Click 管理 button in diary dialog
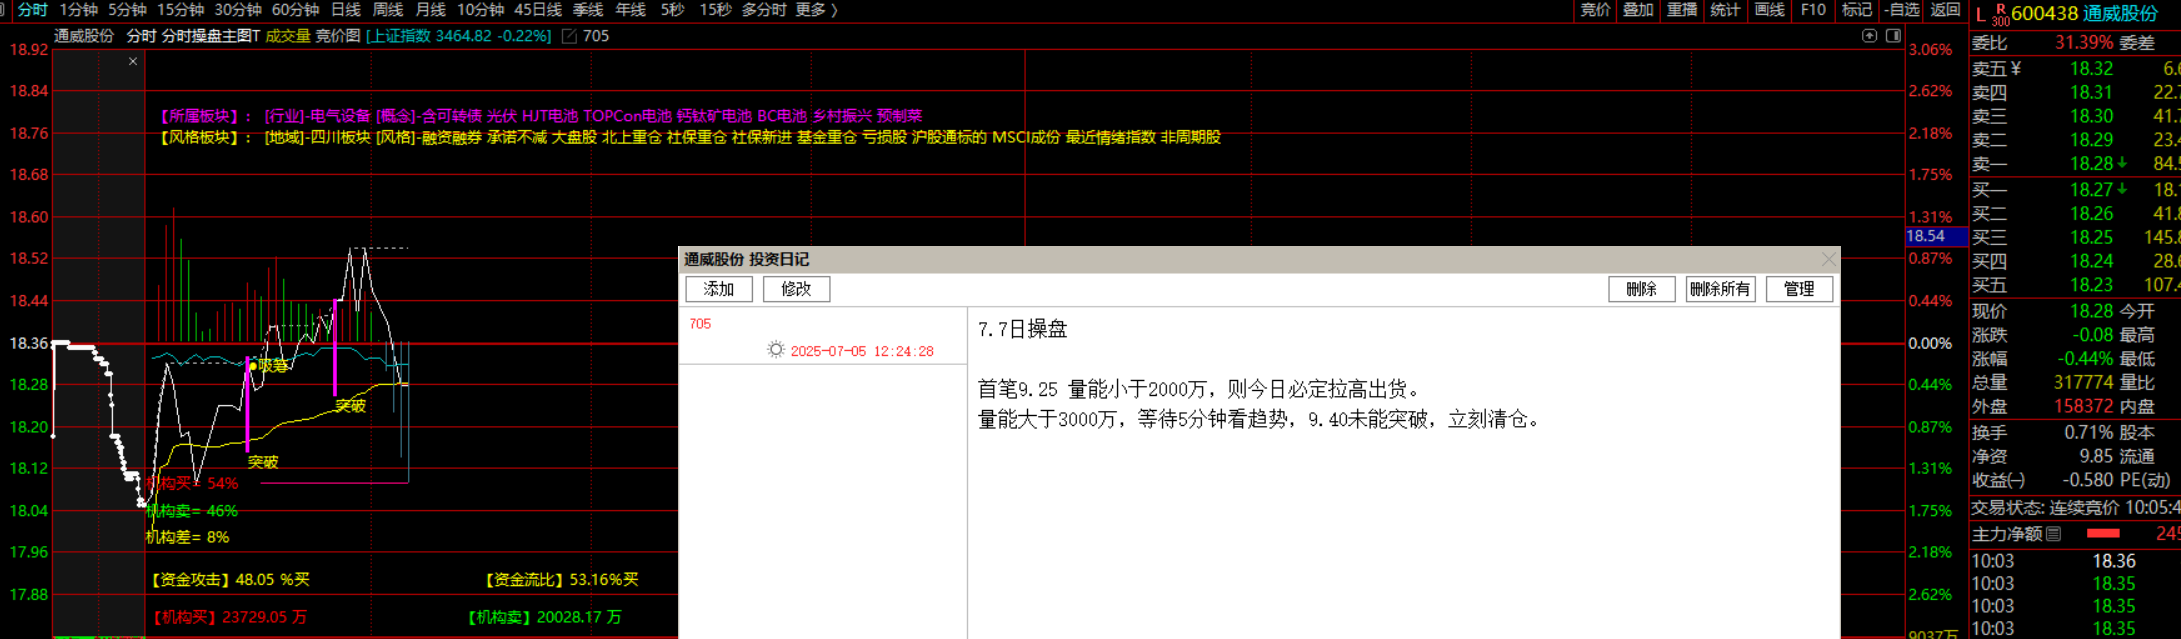 [x=1799, y=289]
